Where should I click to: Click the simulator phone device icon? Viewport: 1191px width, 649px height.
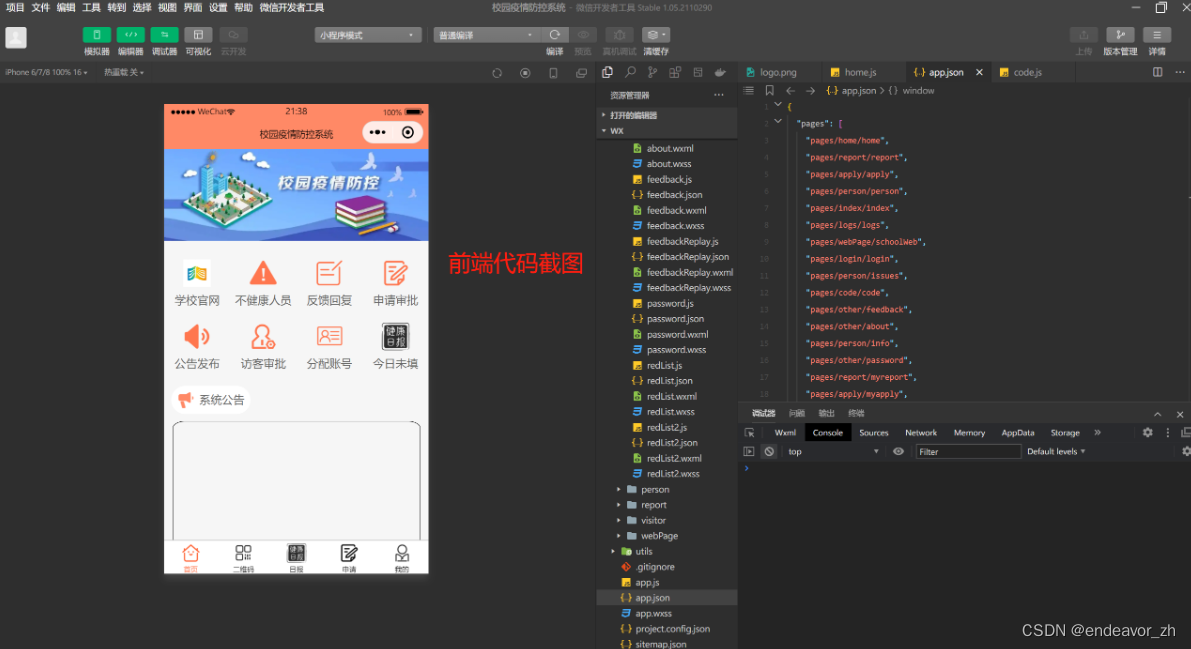[x=553, y=73]
